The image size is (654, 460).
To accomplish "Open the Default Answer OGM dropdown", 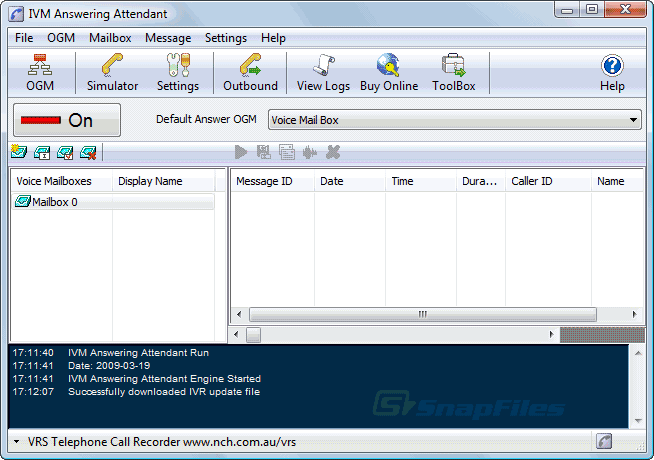I will pos(455,120).
